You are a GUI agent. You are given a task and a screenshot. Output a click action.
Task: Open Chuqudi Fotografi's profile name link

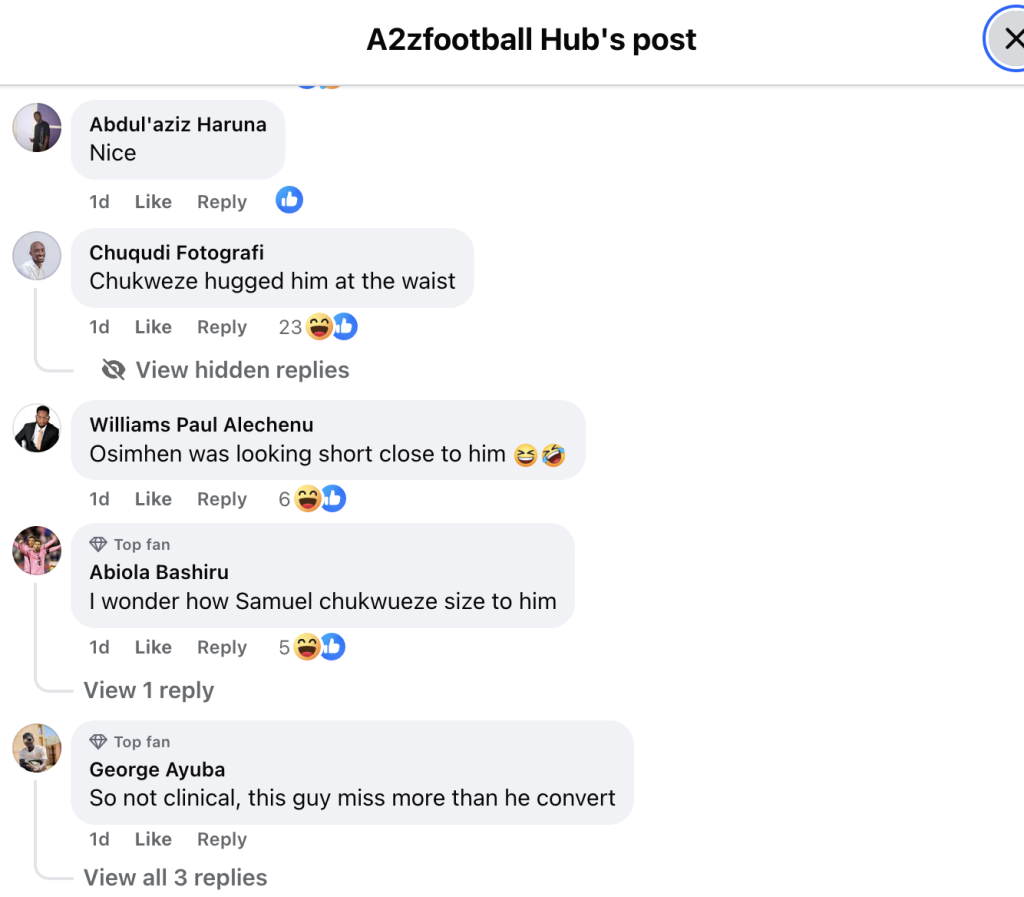(x=177, y=253)
